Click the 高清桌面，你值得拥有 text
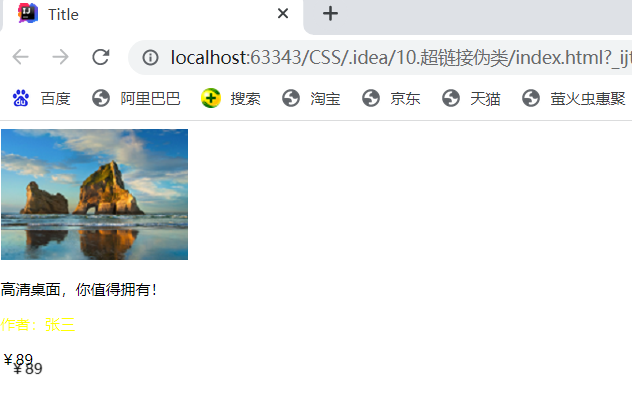Viewport: 632px width, 407px height. click(x=79, y=289)
